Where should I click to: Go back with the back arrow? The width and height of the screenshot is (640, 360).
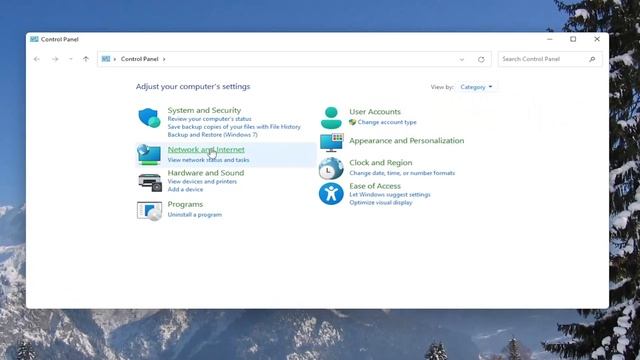37,59
